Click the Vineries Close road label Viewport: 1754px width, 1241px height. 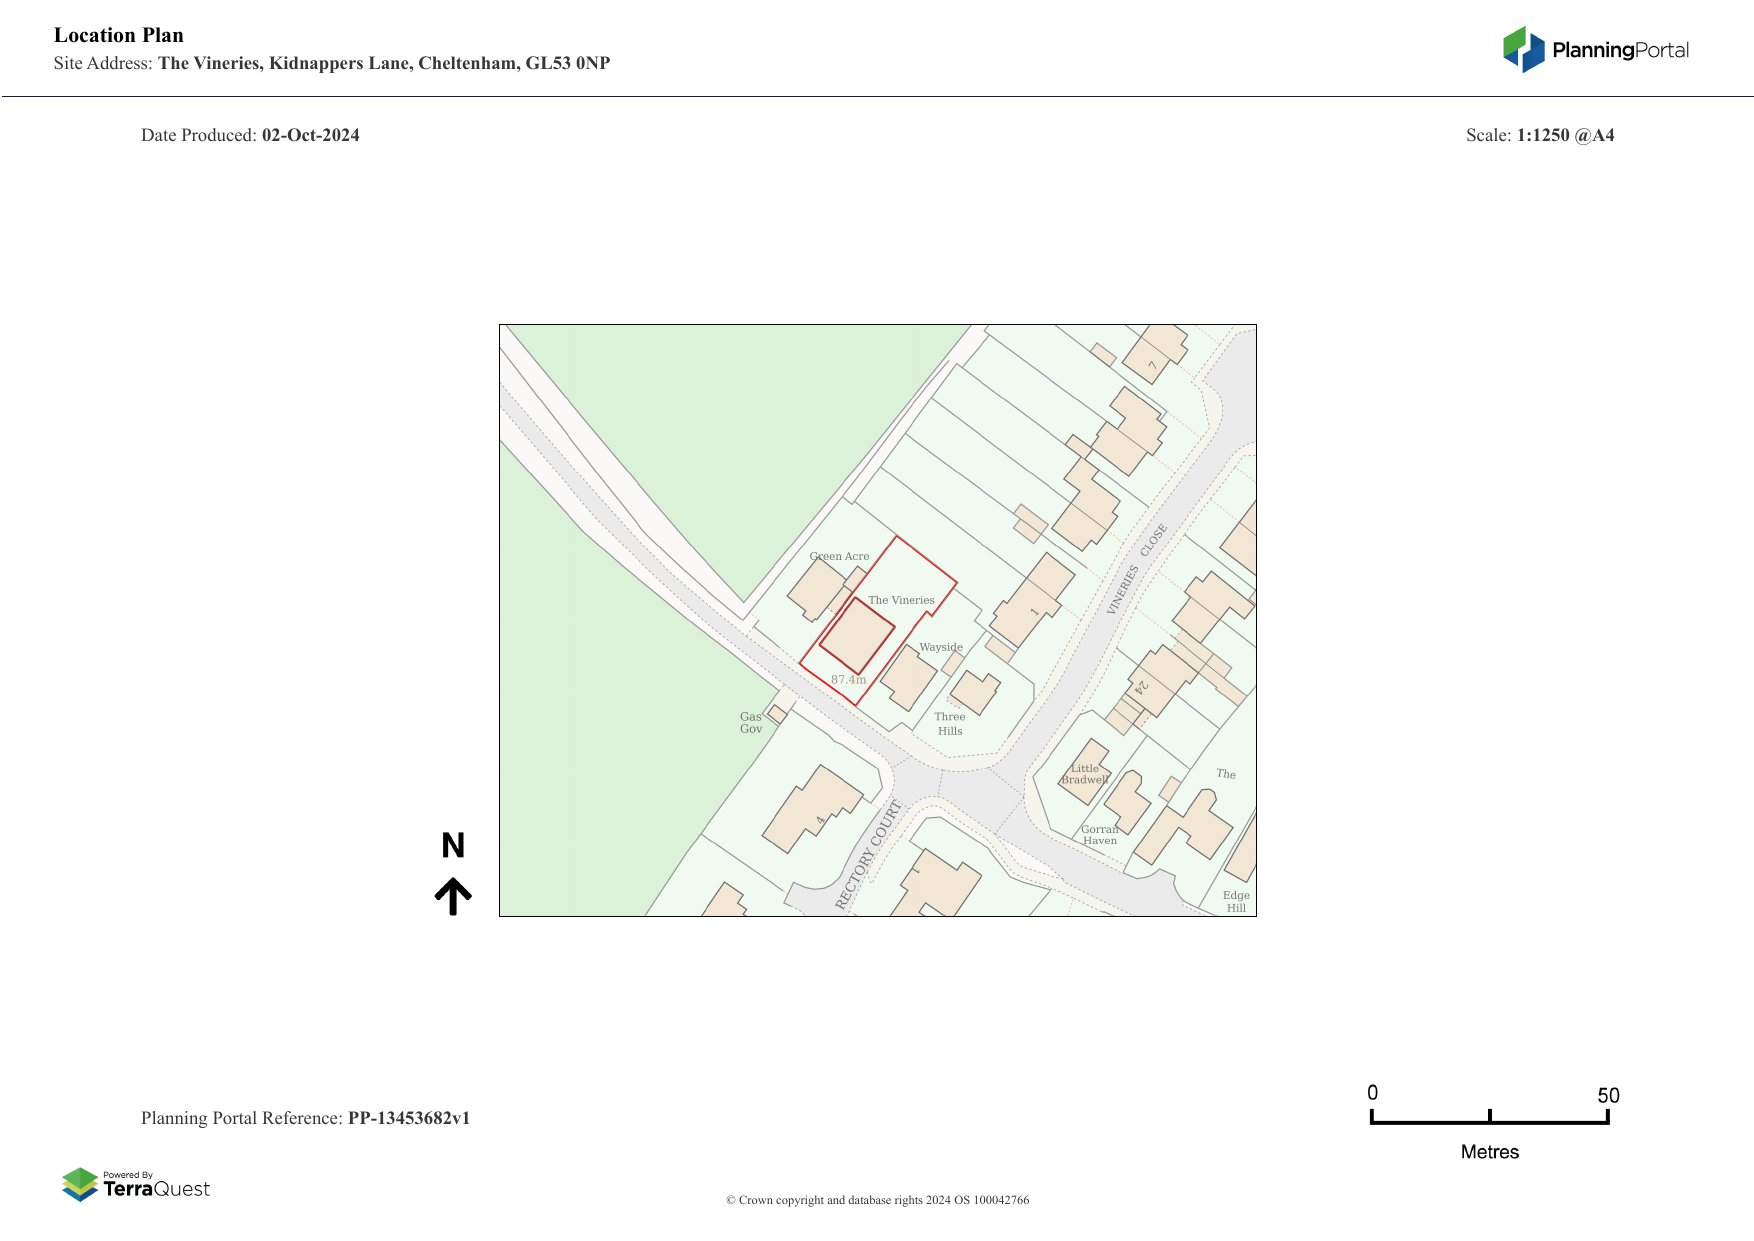pos(1137,569)
